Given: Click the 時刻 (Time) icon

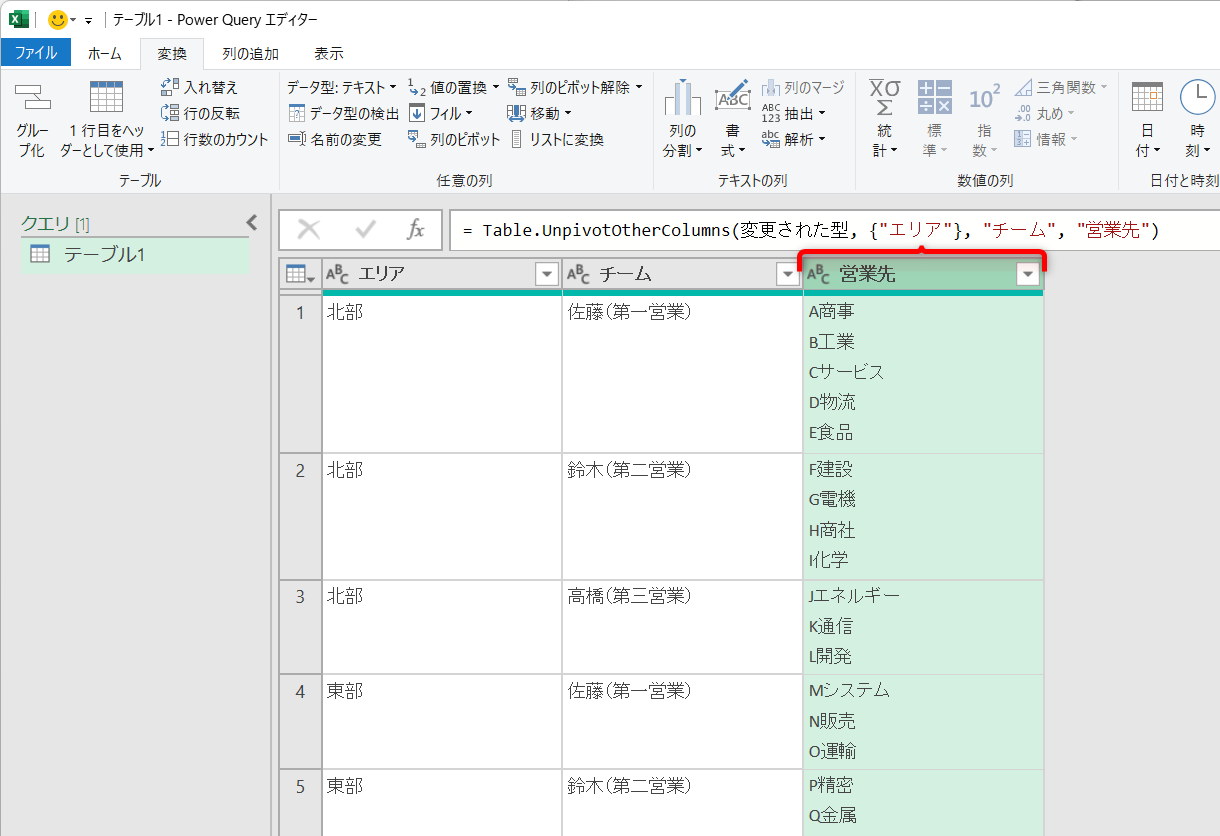Looking at the screenshot, I should coord(1197,117).
